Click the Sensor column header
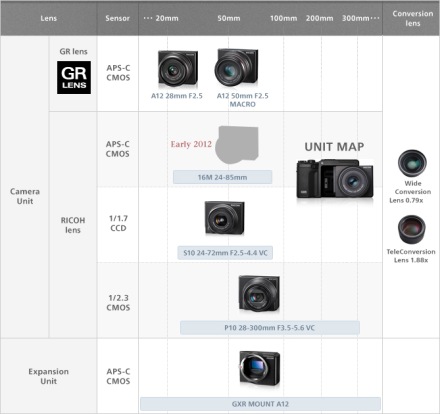The image size is (440, 414). pyautogui.click(x=117, y=18)
